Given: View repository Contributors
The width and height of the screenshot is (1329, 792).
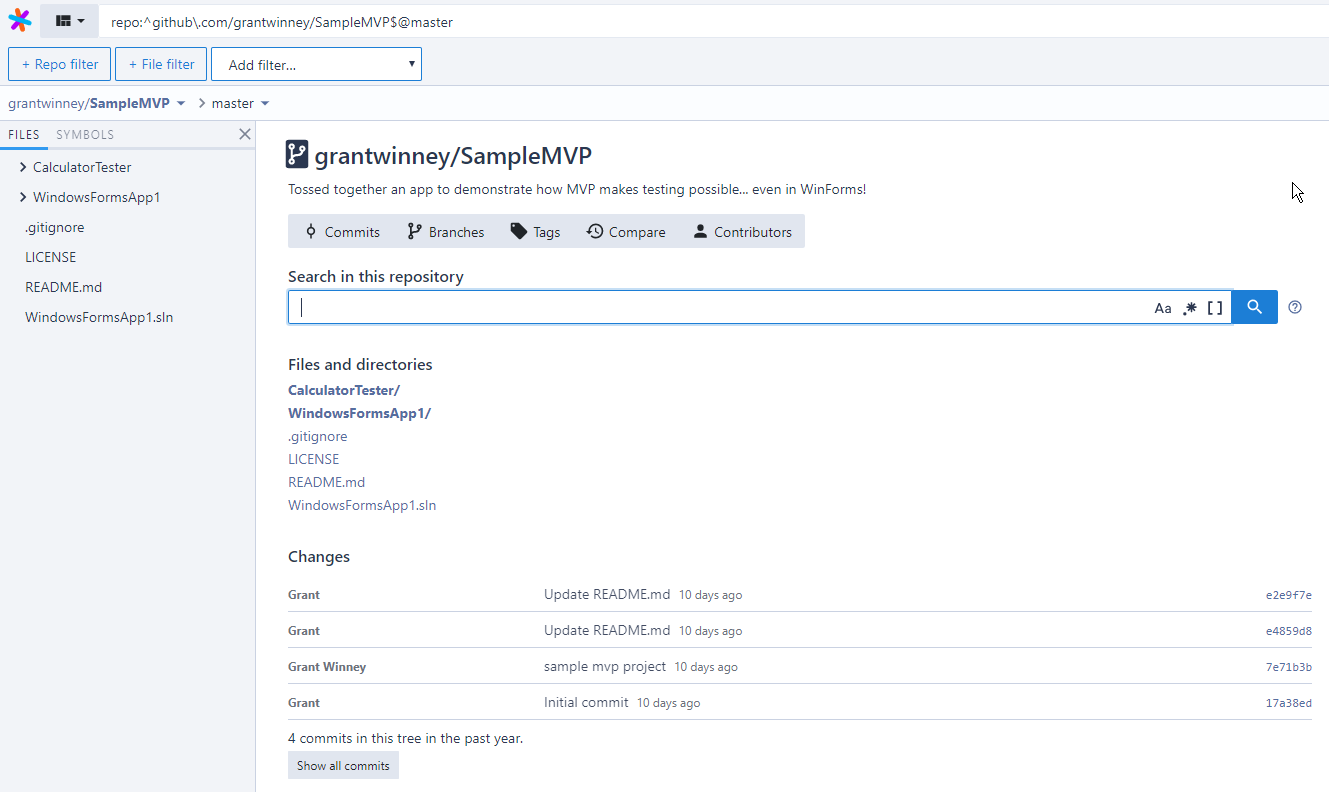Looking at the screenshot, I should pyautogui.click(x=742, y=232).
